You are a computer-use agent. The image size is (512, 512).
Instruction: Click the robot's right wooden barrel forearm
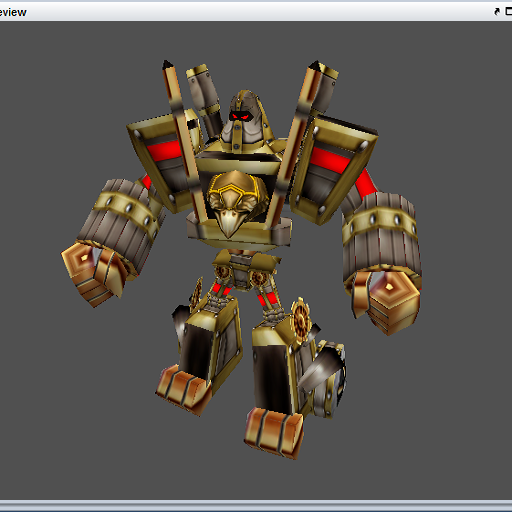pyautogui.click(x=381, y=233)
